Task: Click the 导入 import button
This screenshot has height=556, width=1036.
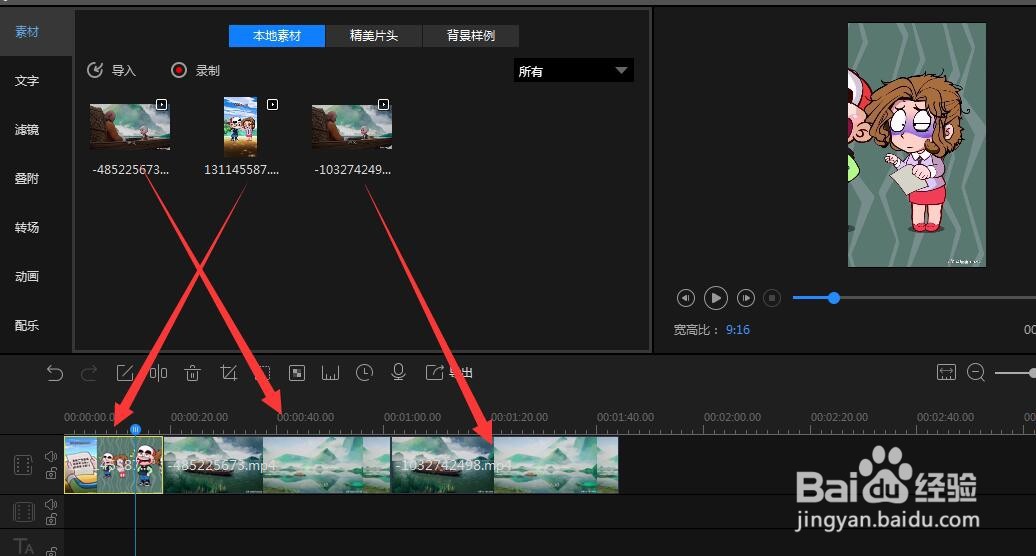Action: (112, 70)
